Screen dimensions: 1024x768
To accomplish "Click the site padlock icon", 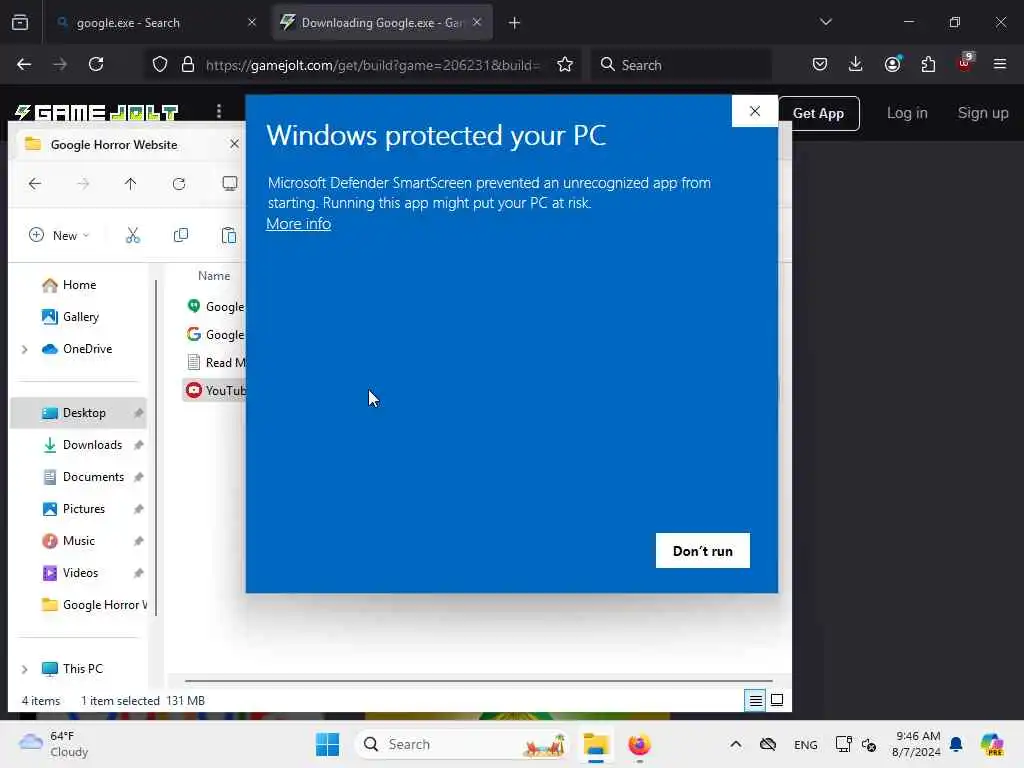I will pyautogui.click(x=188, y=64).
